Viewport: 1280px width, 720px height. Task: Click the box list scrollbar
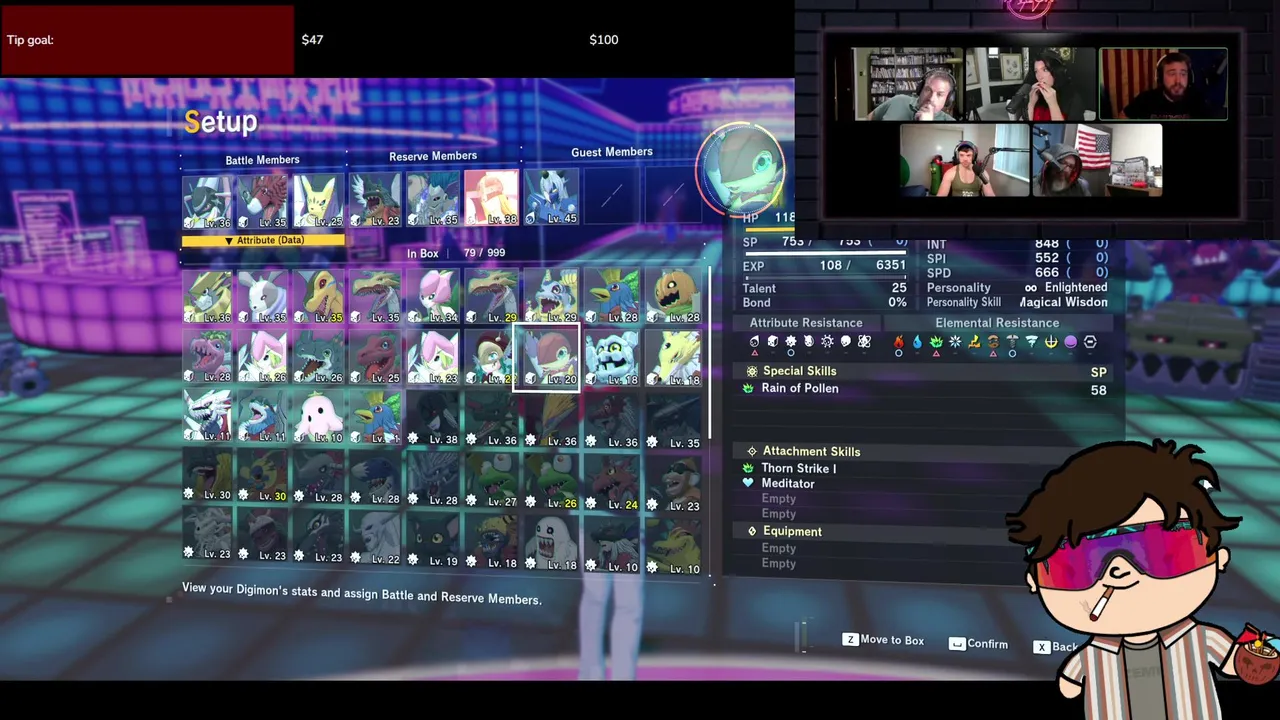710,350
